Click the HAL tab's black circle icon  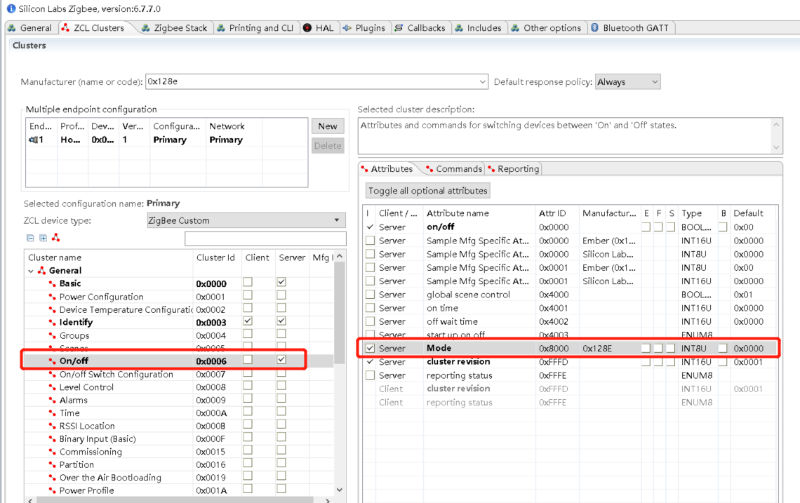click(307, 28)
